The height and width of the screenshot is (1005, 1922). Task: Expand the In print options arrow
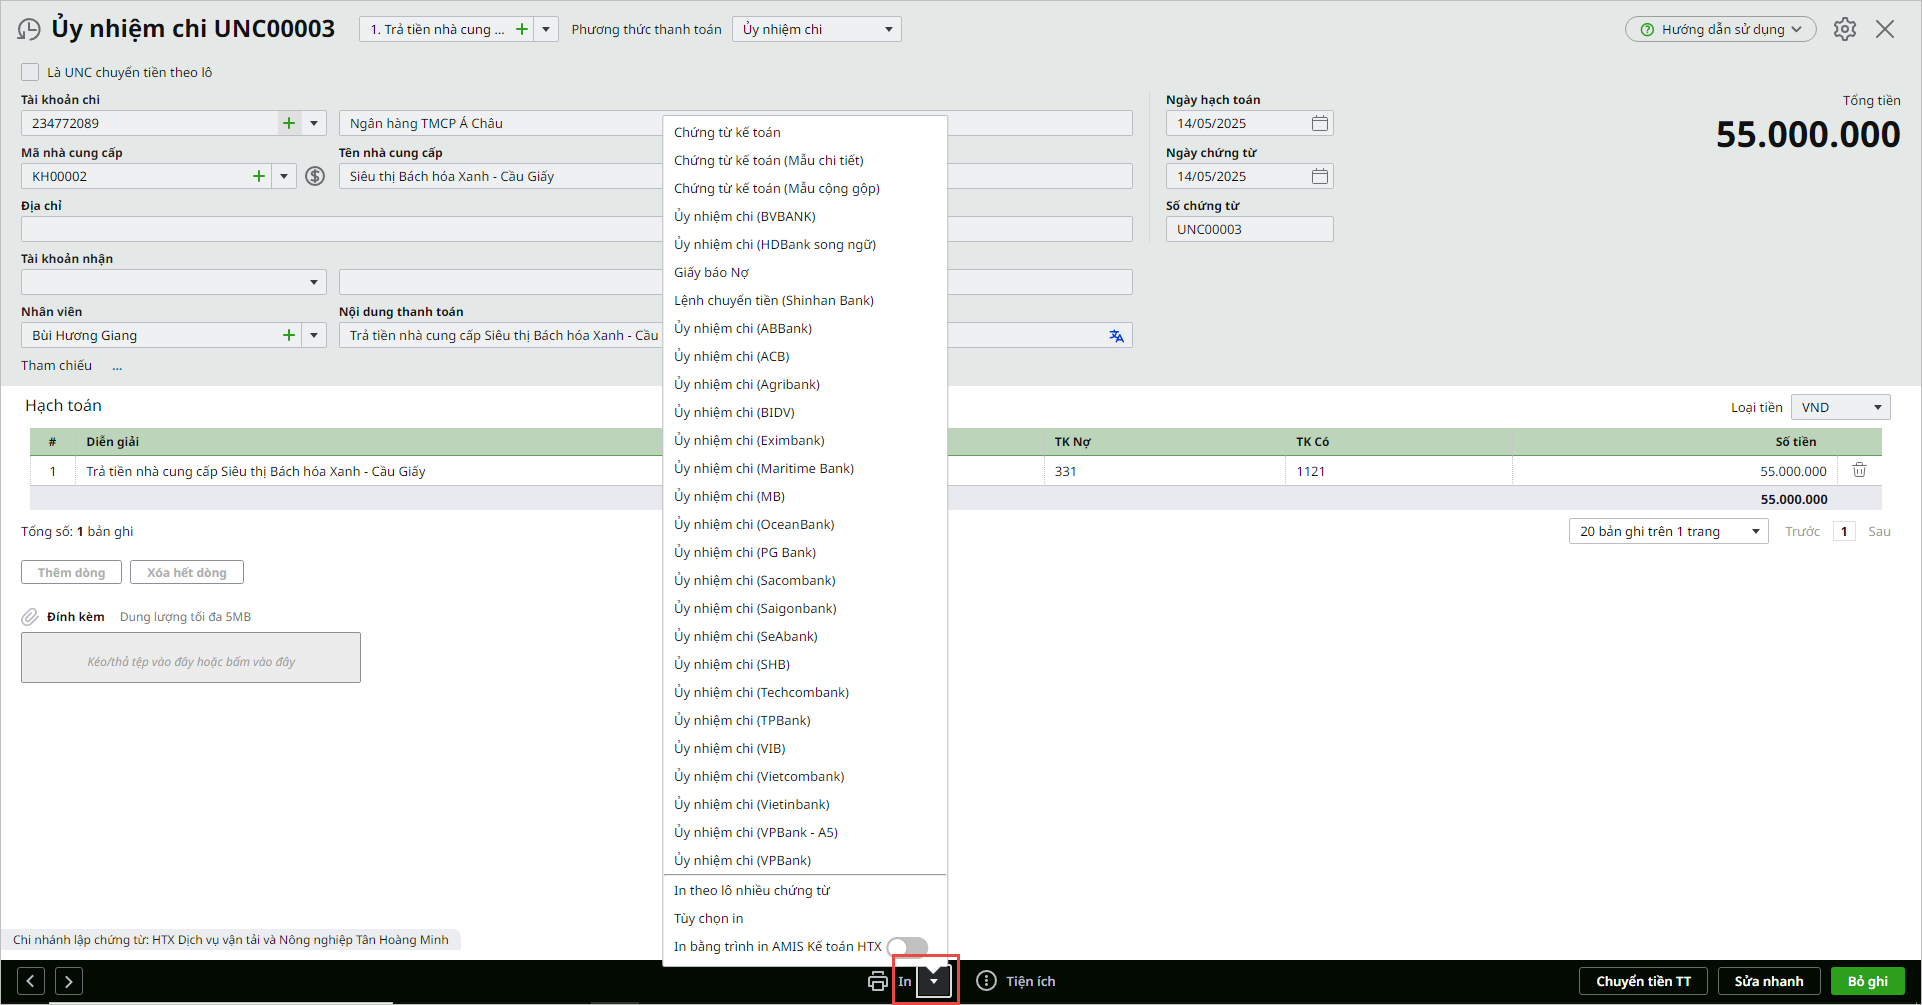(934, 981)
